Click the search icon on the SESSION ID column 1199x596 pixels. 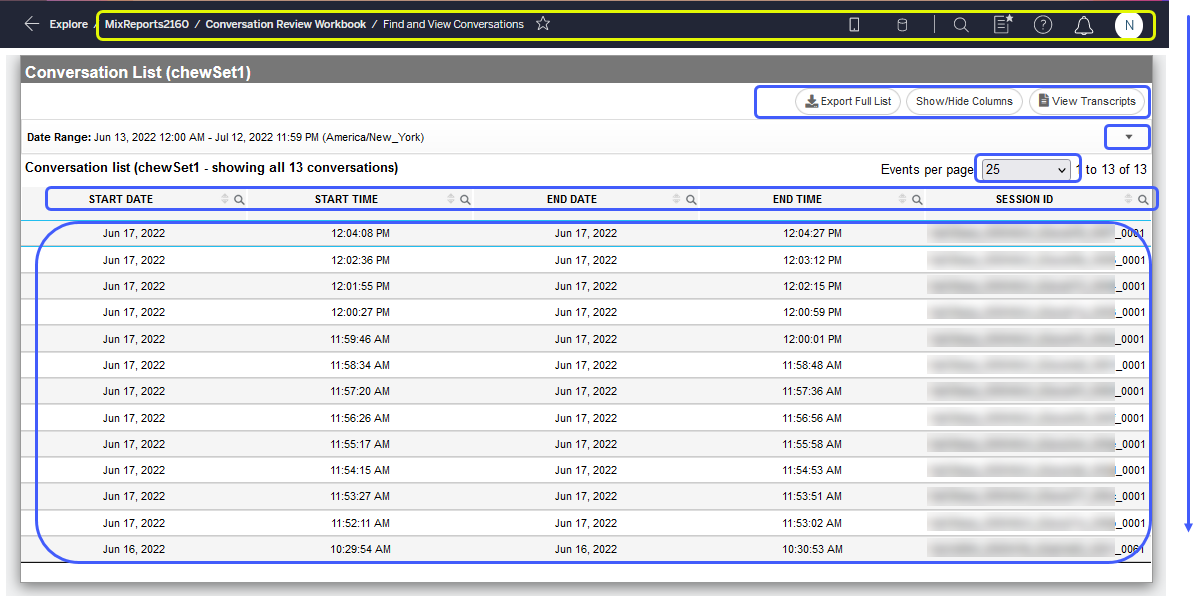click(x=1143, y=199)
